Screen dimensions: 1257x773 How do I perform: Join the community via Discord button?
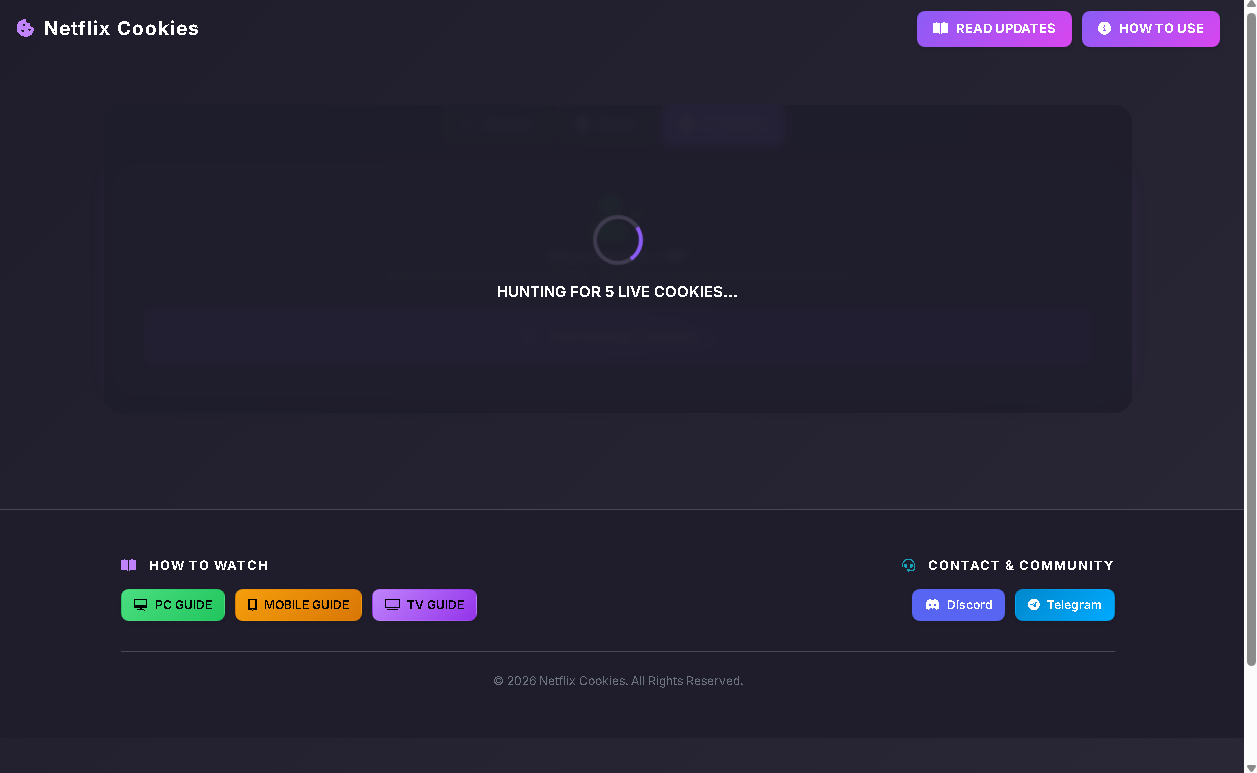click(x=958, y=605)
